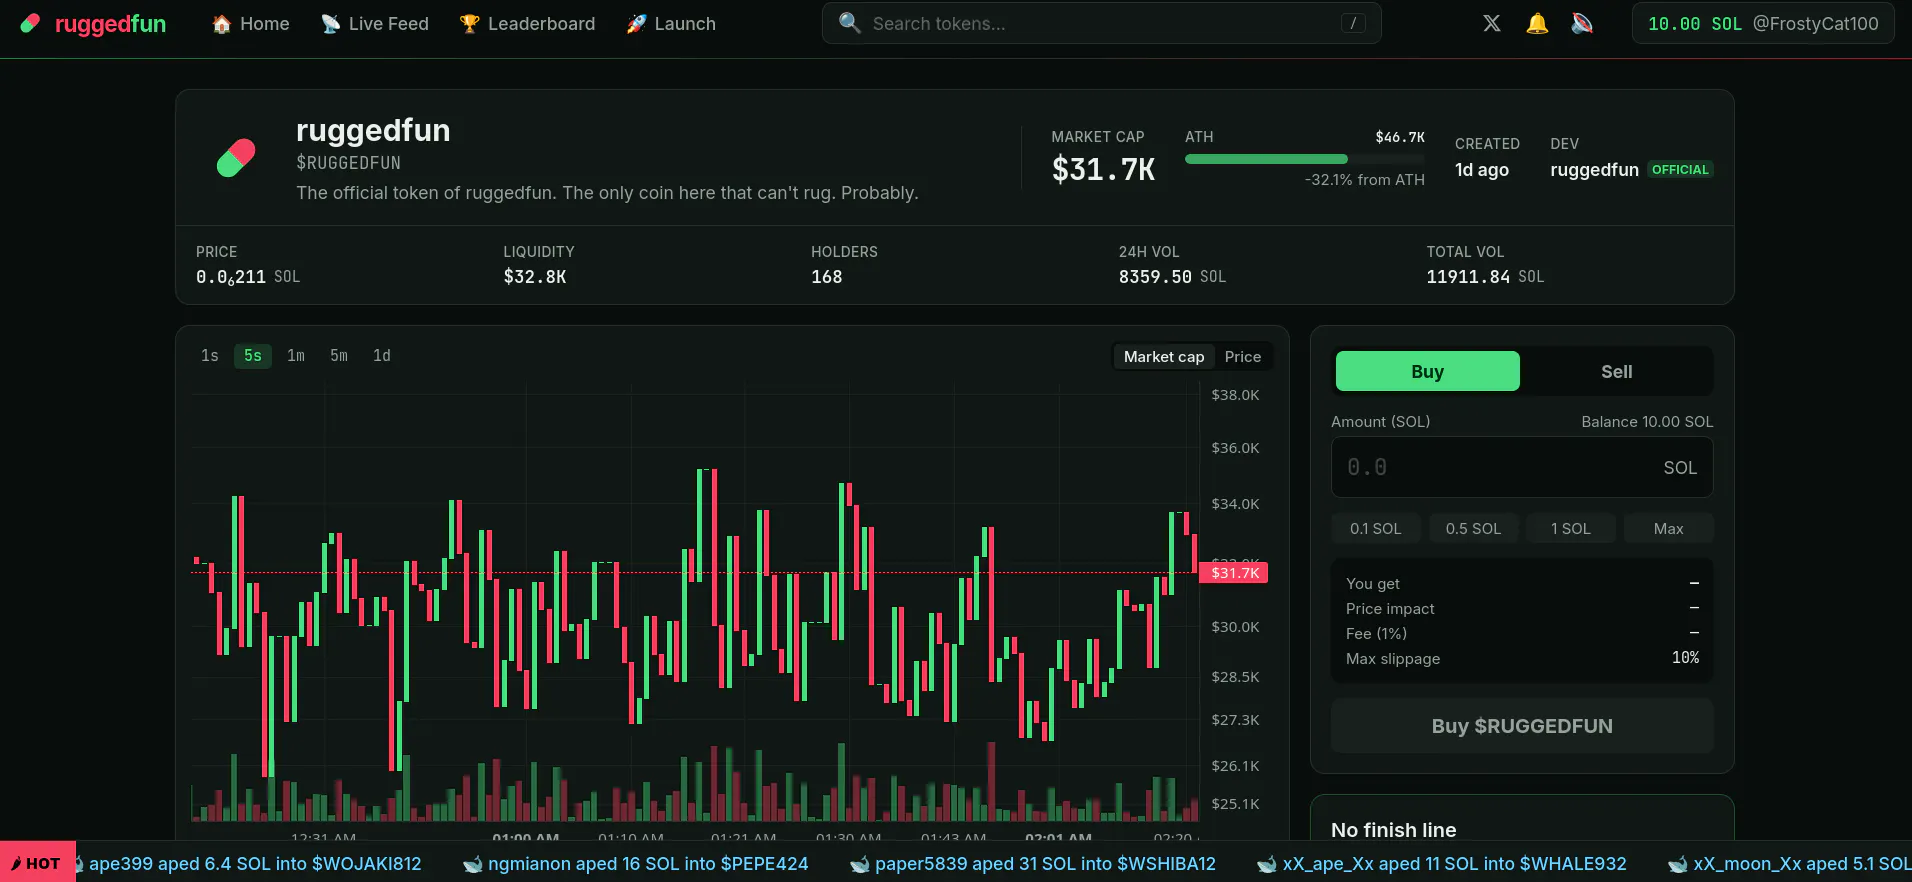Image resolution: width=1912 pixels, height=882 pixels.
Task: Open the Launch page
Action: [671, 24]
